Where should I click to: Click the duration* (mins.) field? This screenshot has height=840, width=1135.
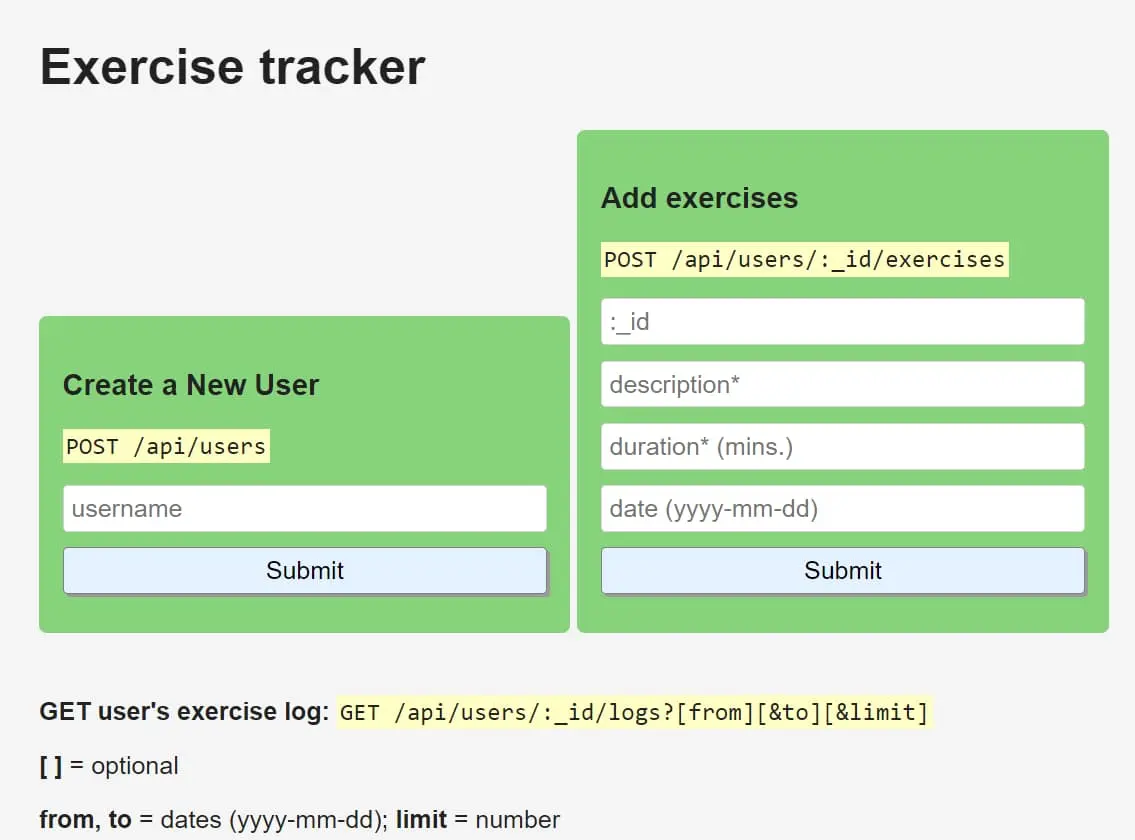[842, 446]
